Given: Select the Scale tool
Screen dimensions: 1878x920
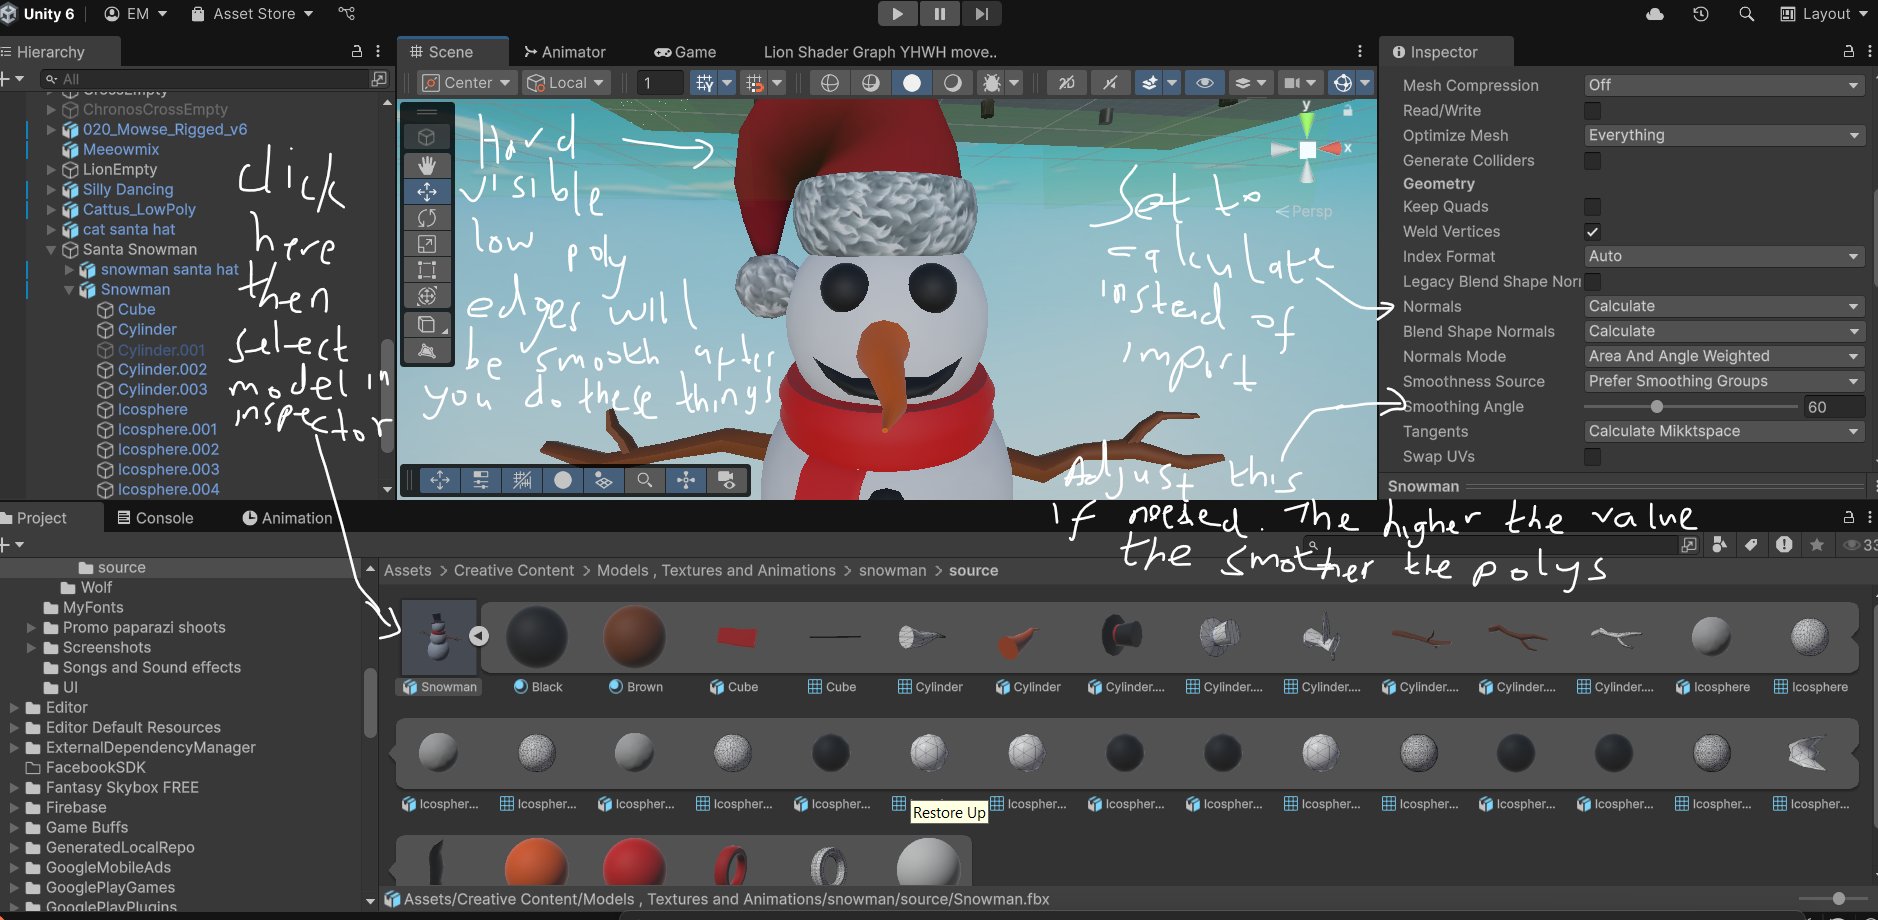Looking at the screenshot, I should click(x=427, y=243).
